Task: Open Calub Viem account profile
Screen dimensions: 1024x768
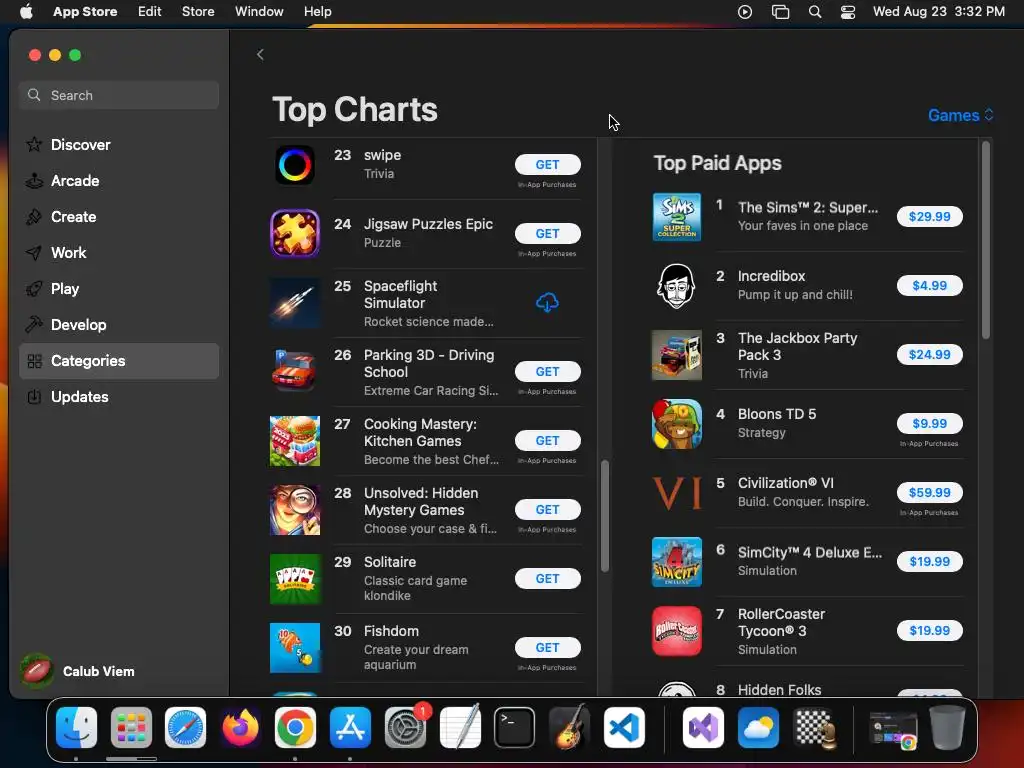Action: [77, 671]
